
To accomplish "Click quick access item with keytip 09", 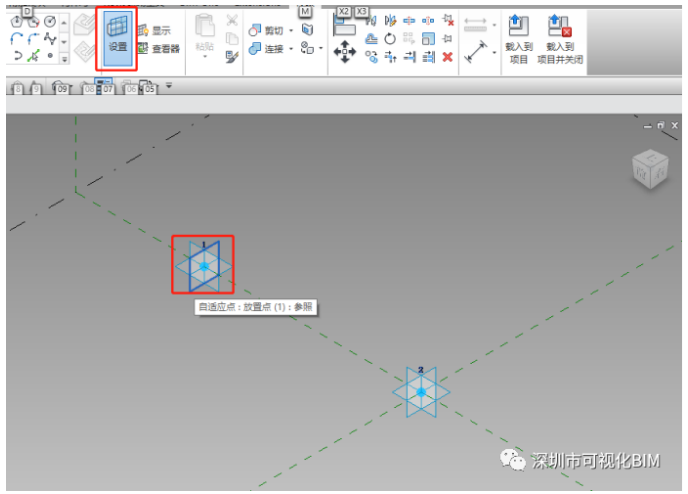I will [60, 87].
